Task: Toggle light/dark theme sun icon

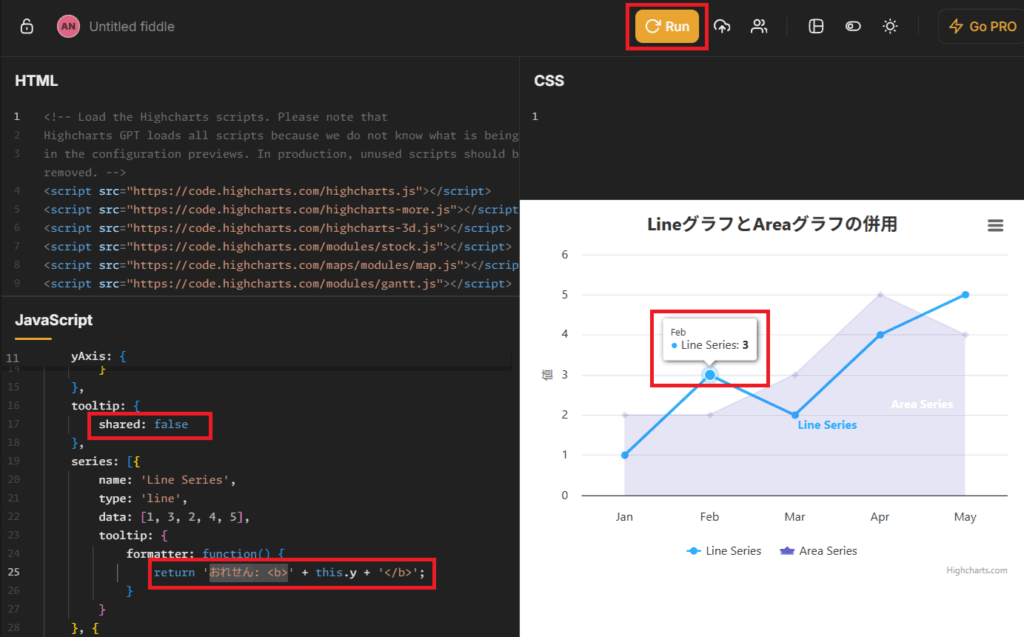Action: tap(889, 27)
